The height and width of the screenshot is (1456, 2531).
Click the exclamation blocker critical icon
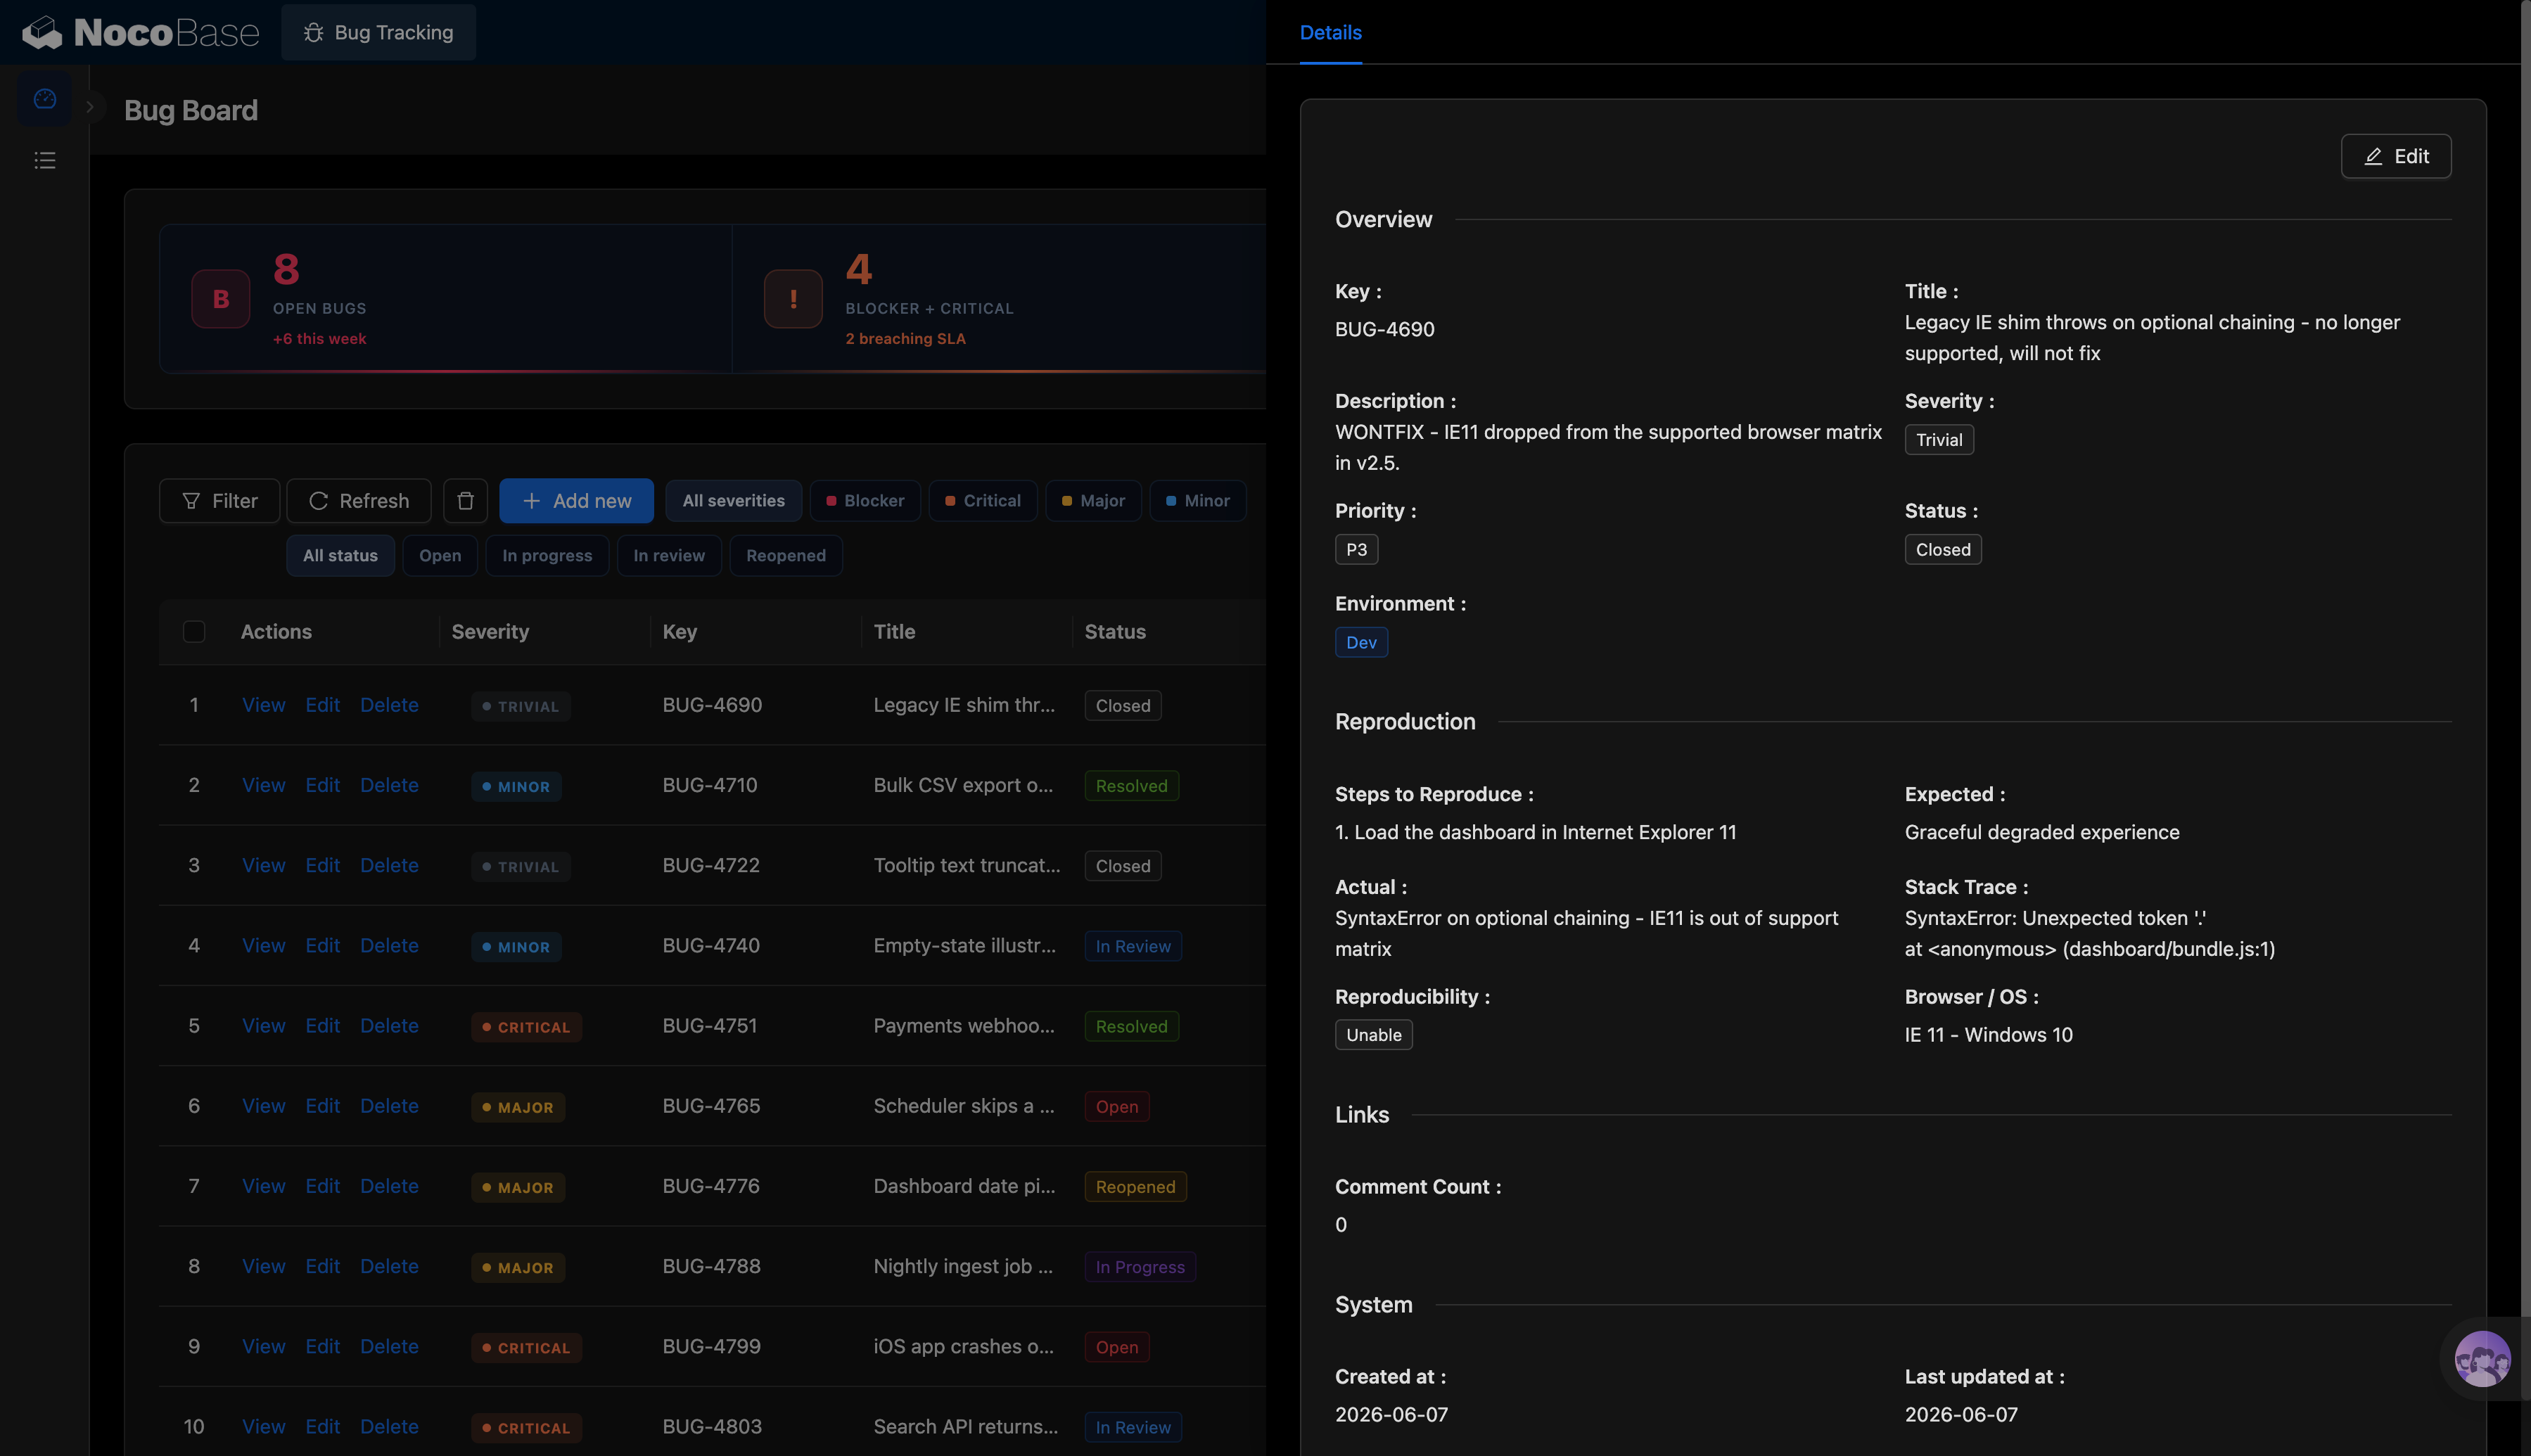[x=793, y=298]
